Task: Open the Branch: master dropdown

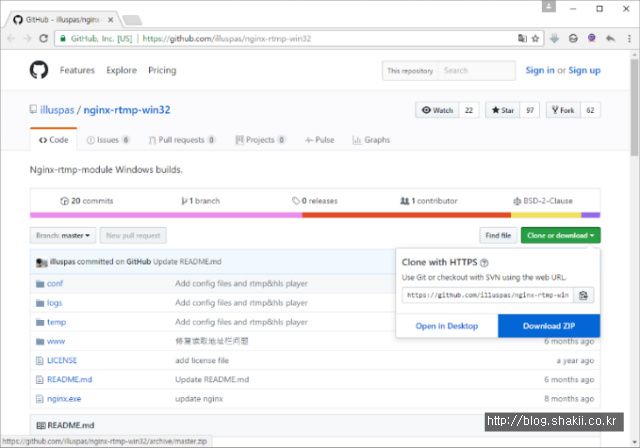Action: [63, 235]
